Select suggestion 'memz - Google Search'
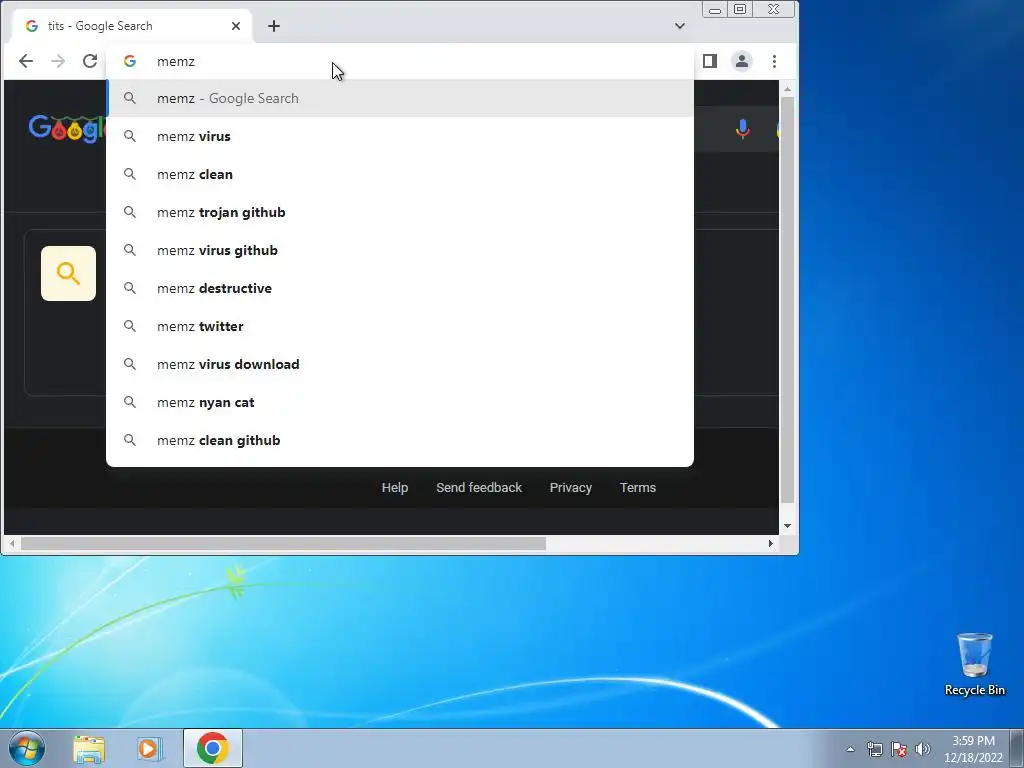The height and width of the screenshot is (768, 1024). click(x=400, y=98)
